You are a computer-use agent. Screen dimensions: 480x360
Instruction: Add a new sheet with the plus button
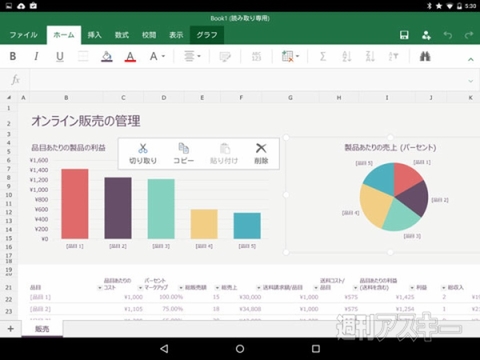pyautogui.click(x=11, y=329)
